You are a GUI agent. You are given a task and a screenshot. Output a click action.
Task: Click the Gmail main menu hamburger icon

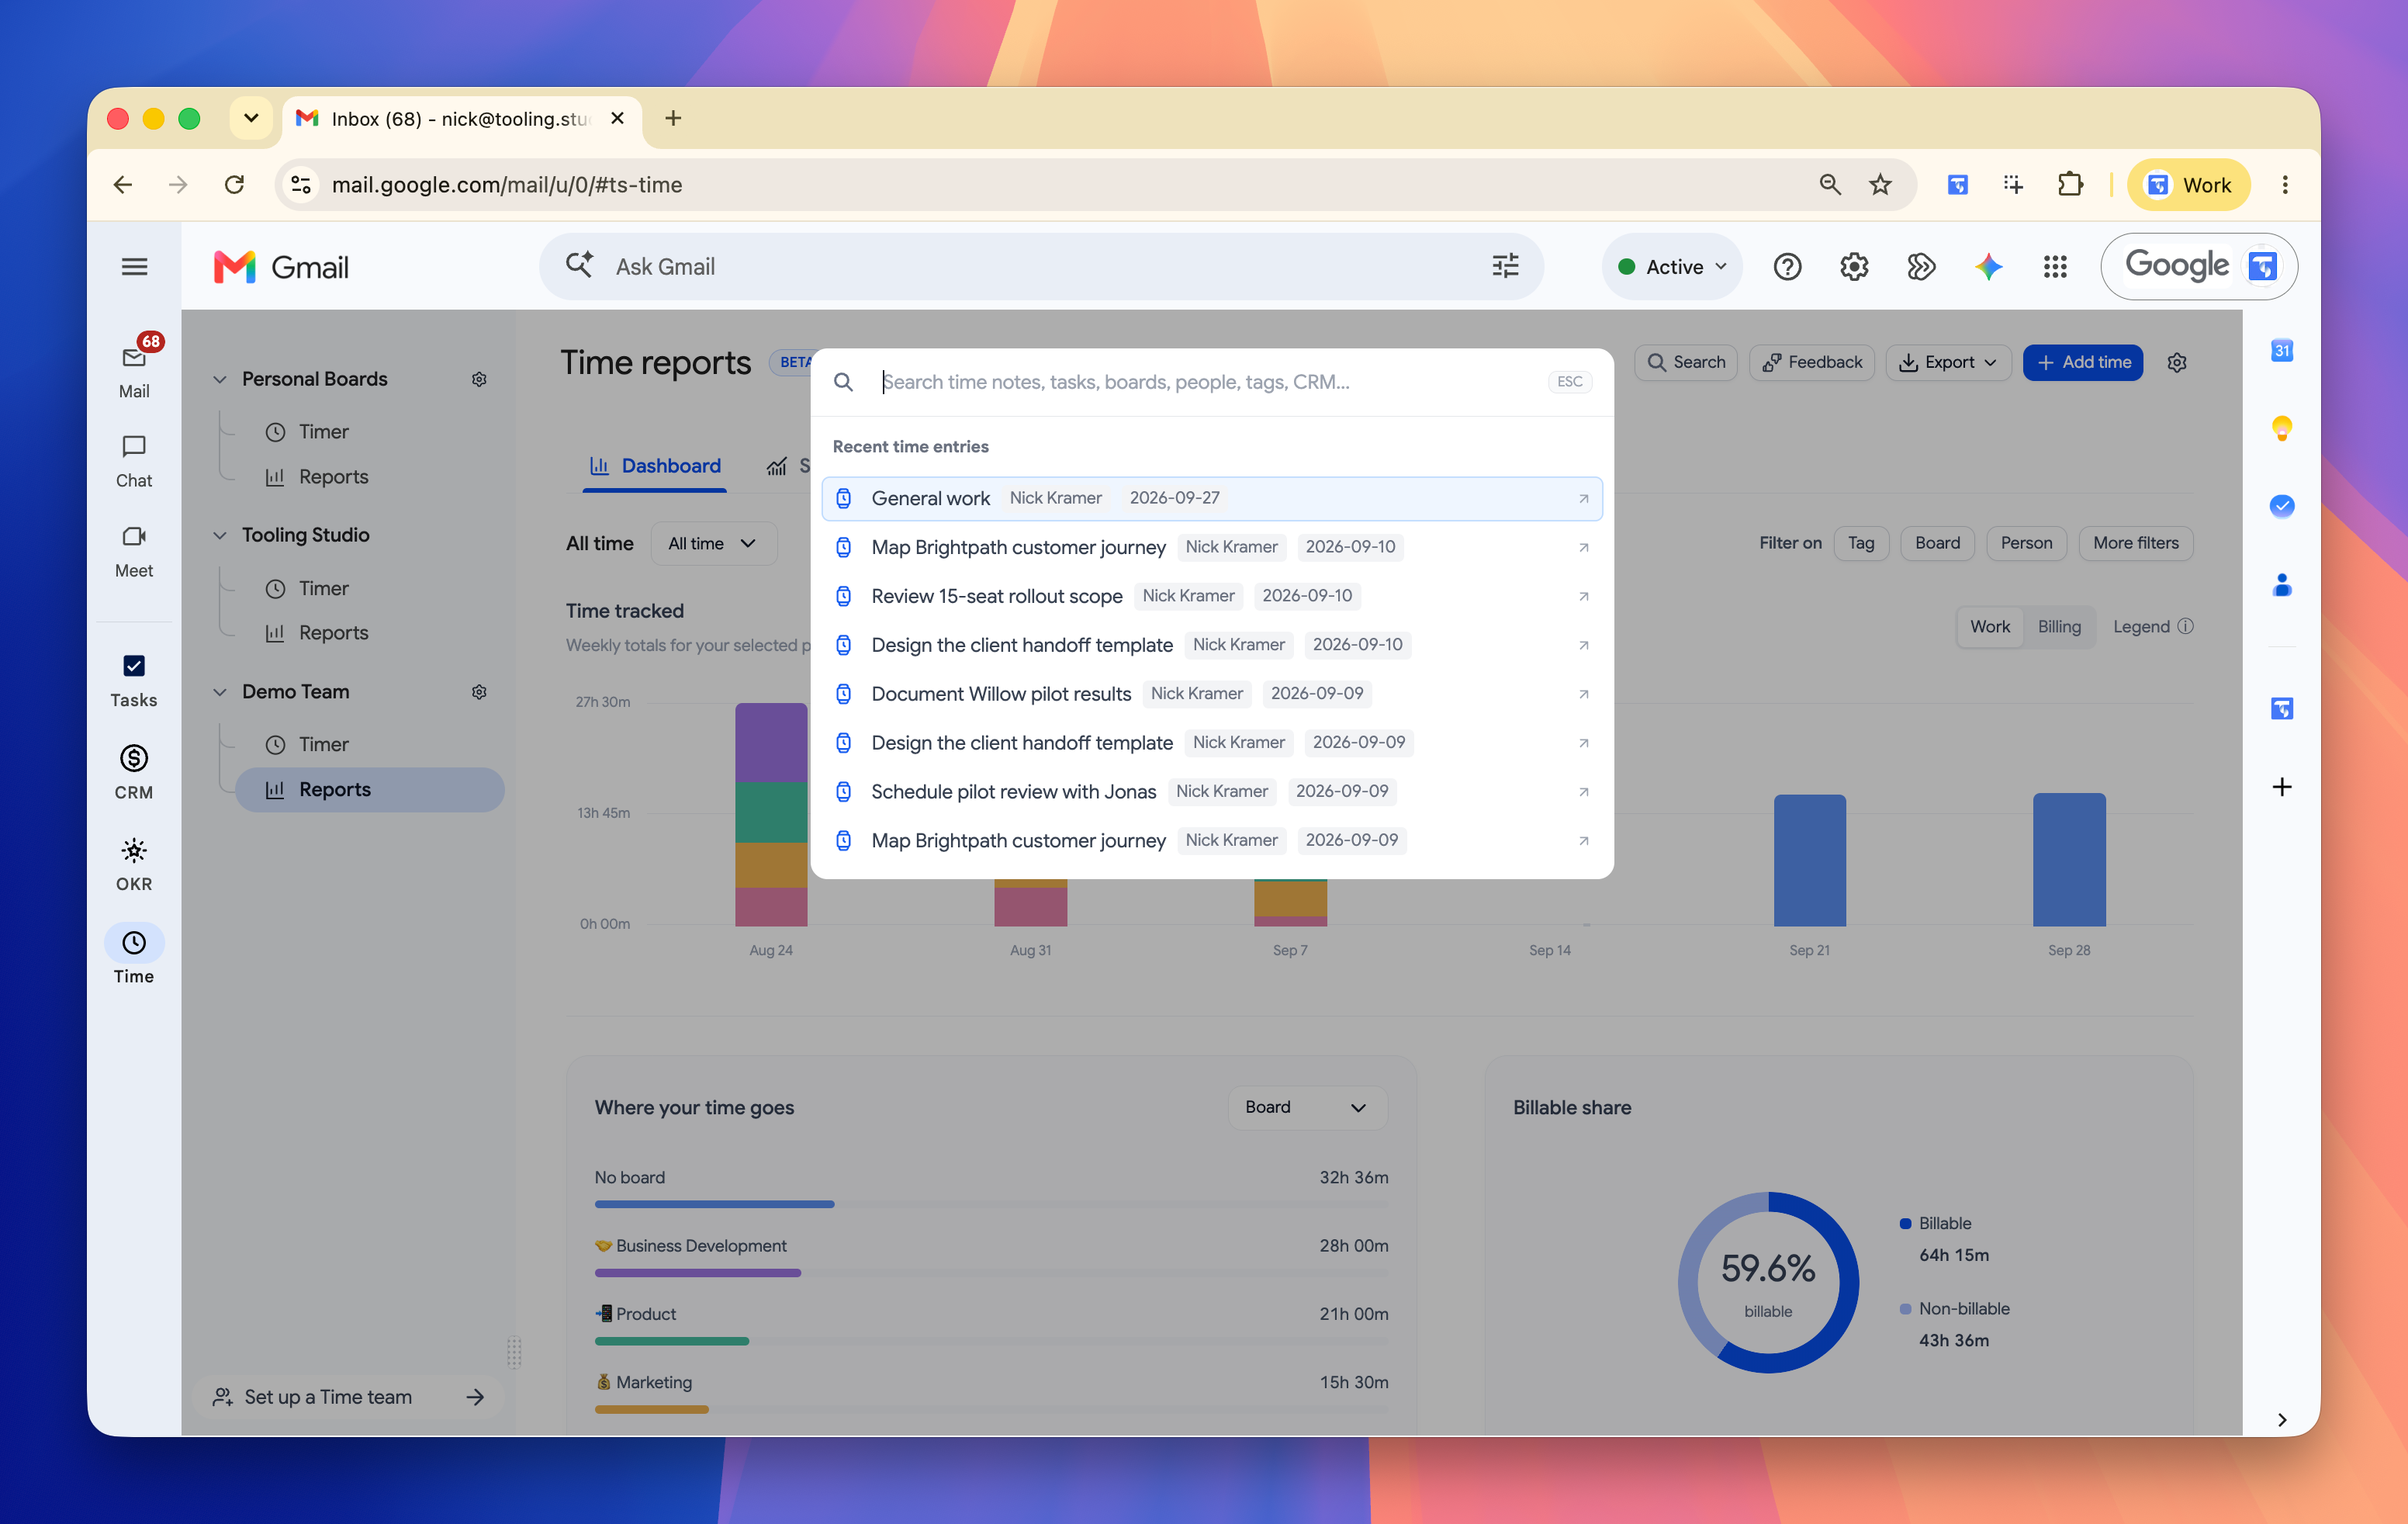(x=135, y=267)
